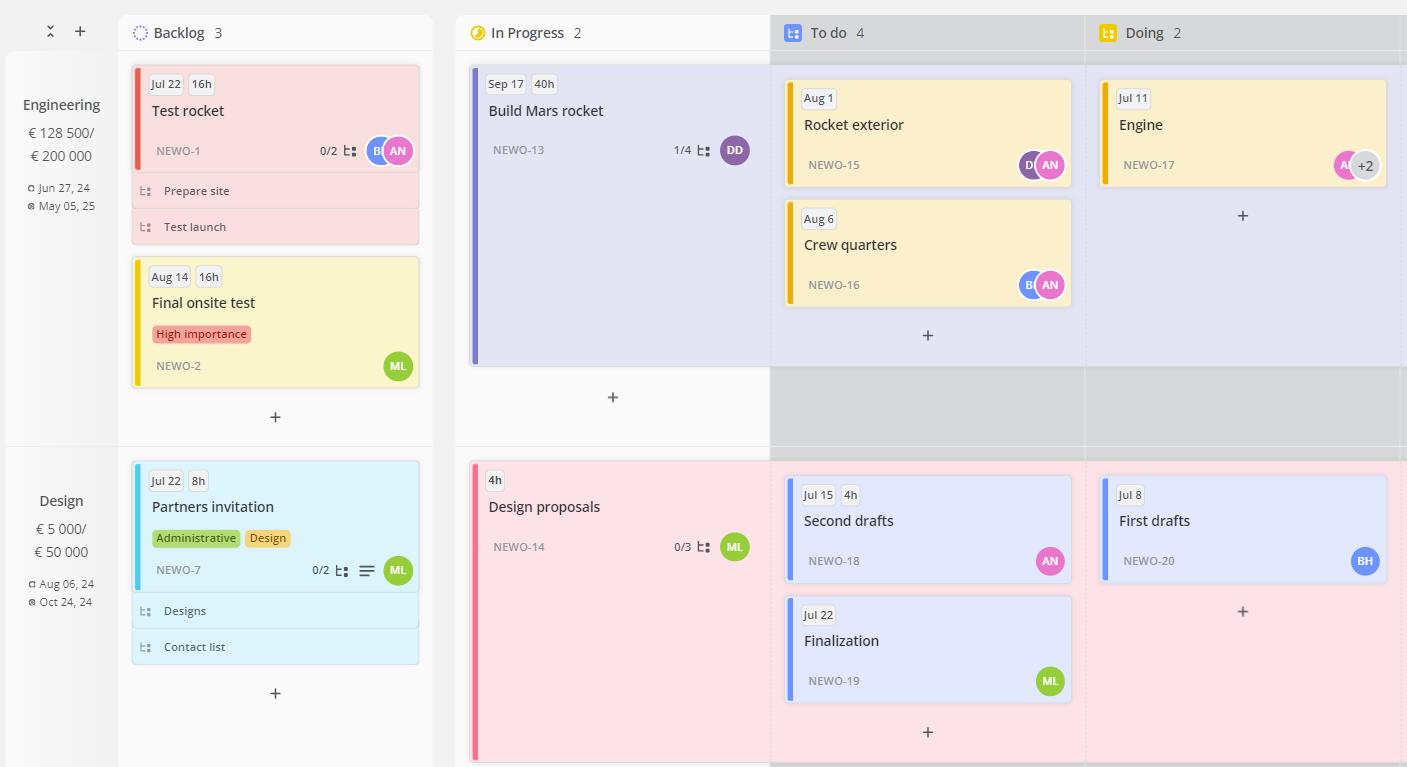Open subtask icon on Partners invitation card
The height and width of the screenshot is (767, 1407).
click(342, 571)
